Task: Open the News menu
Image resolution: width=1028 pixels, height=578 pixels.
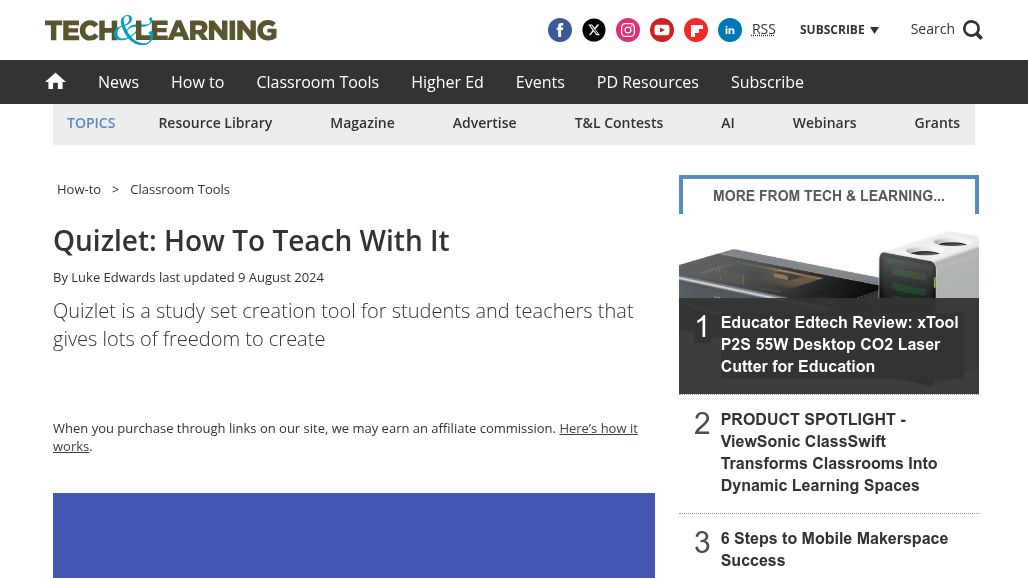Action: (x=119, y=82)
